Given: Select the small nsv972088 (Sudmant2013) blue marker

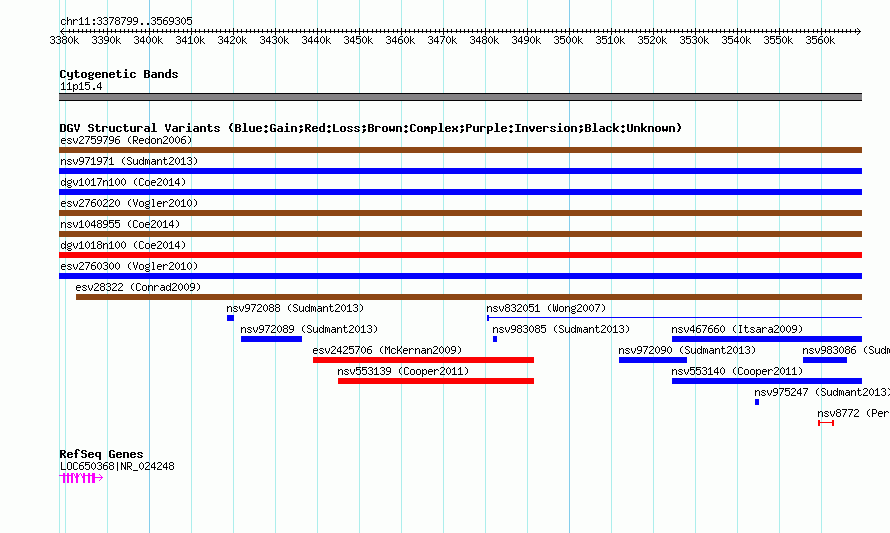Looking at the screenshot, I should point(230,318).
